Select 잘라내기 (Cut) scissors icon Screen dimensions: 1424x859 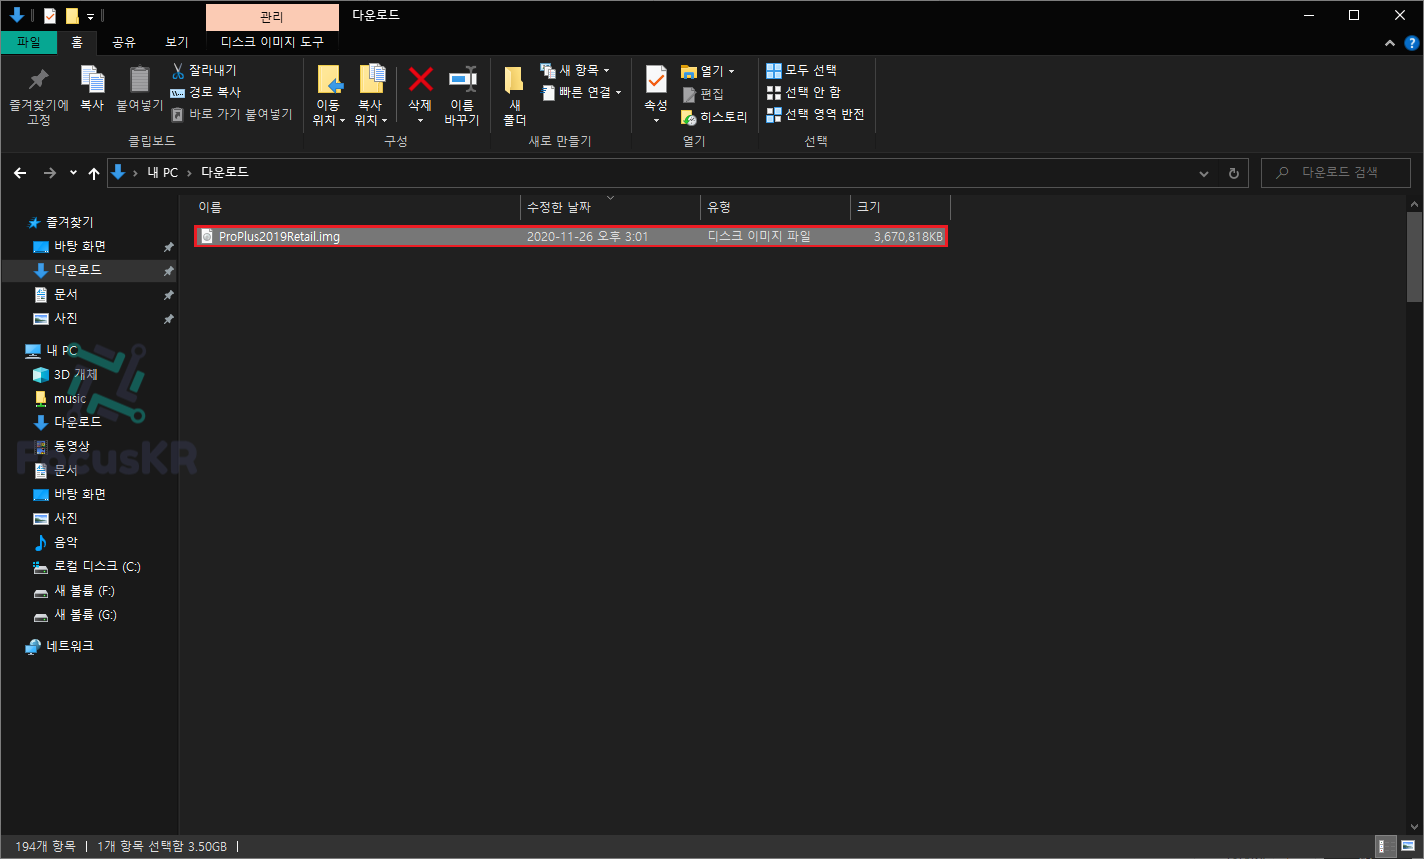178,71
